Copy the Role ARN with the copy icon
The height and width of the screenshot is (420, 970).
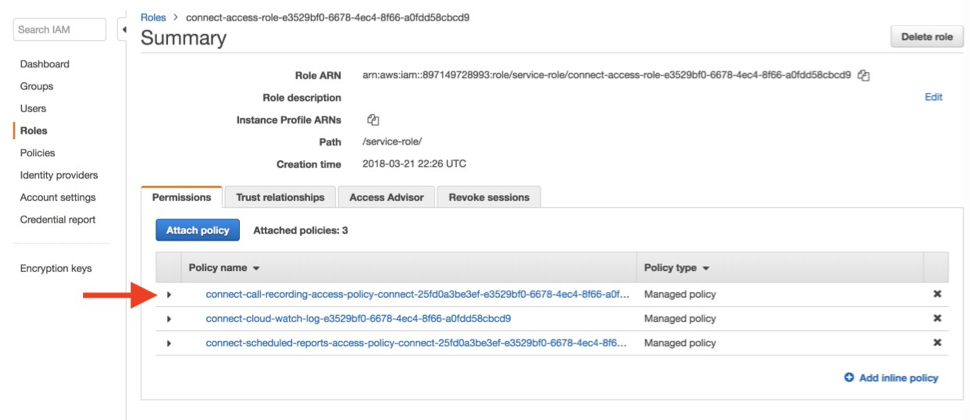pyautogui.click(x=864, y=76)
